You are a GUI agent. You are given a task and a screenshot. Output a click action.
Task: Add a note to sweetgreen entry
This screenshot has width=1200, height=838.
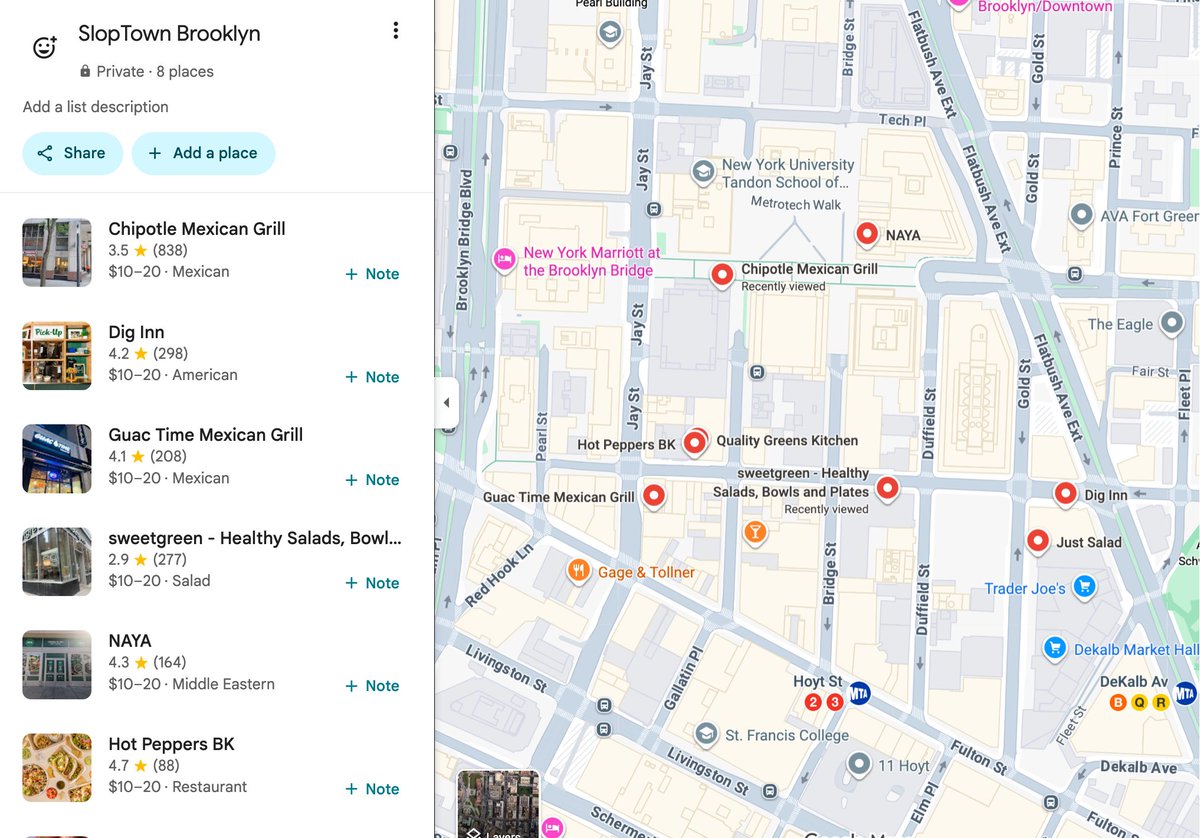(x=372, y=583)
